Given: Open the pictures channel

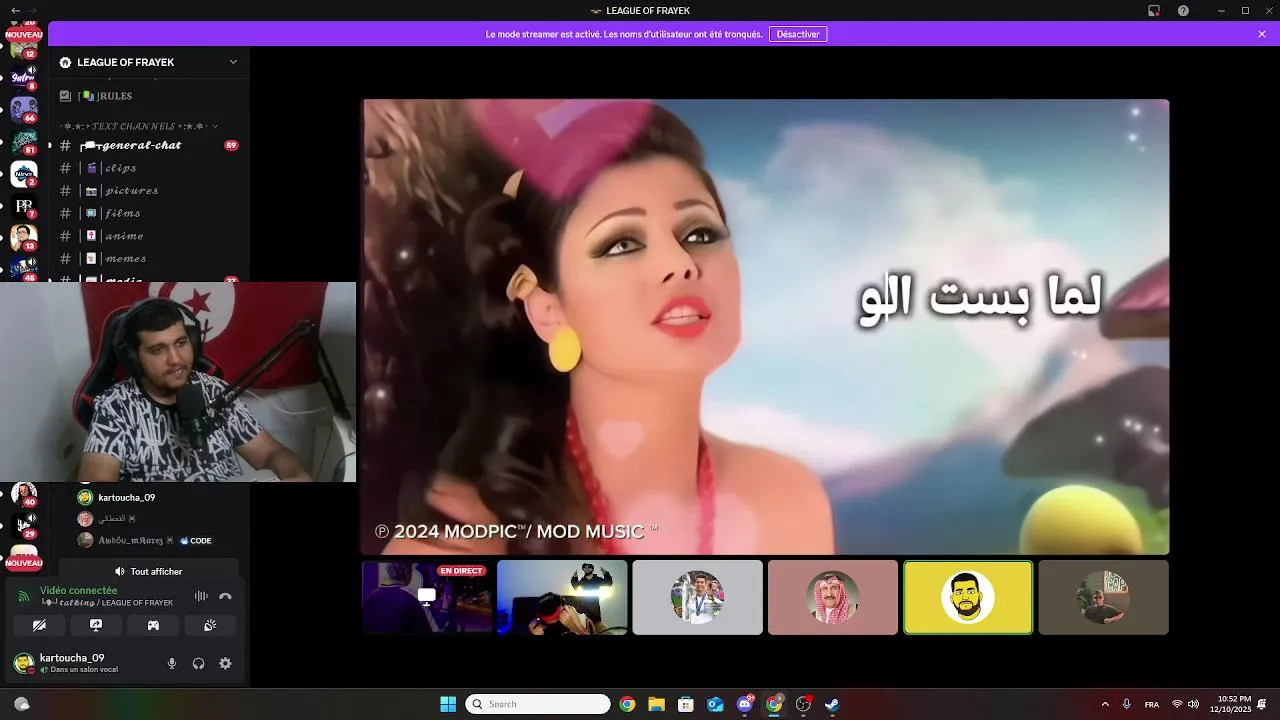Looking at the screenshot, I should (149, 190).
